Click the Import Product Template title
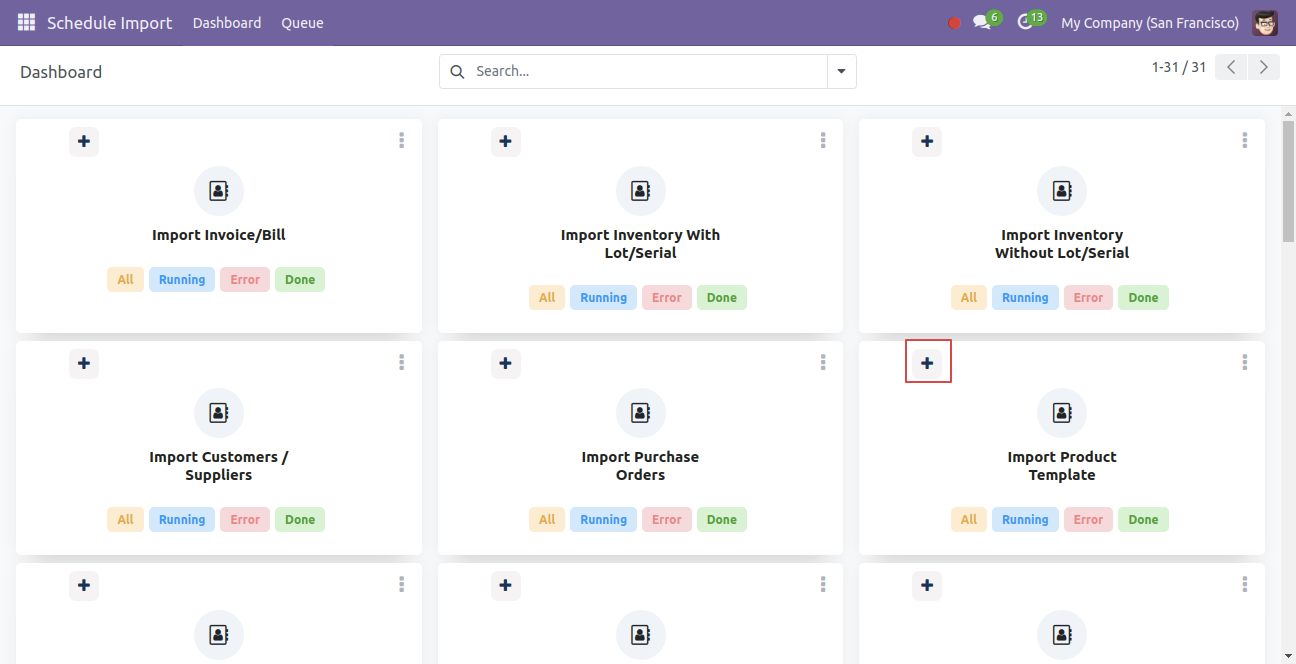 click(1062, 466)
